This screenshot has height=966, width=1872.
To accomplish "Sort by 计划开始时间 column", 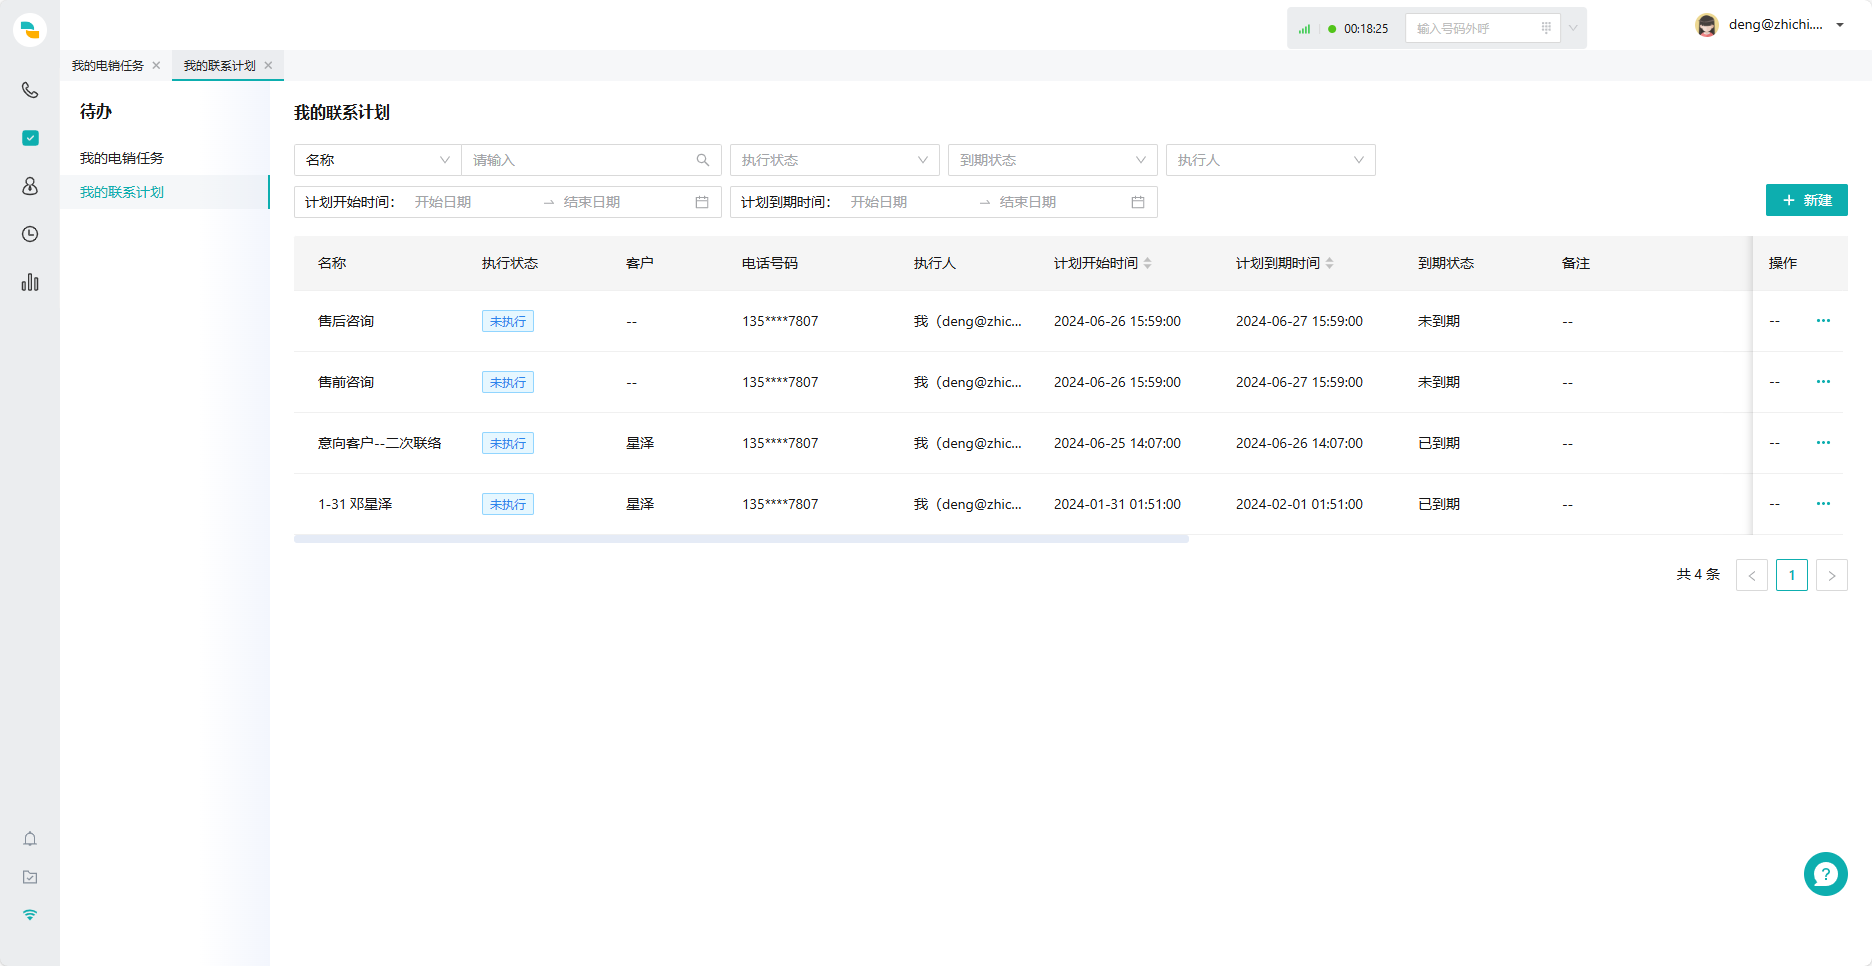I will click(x=1148, y=263).
